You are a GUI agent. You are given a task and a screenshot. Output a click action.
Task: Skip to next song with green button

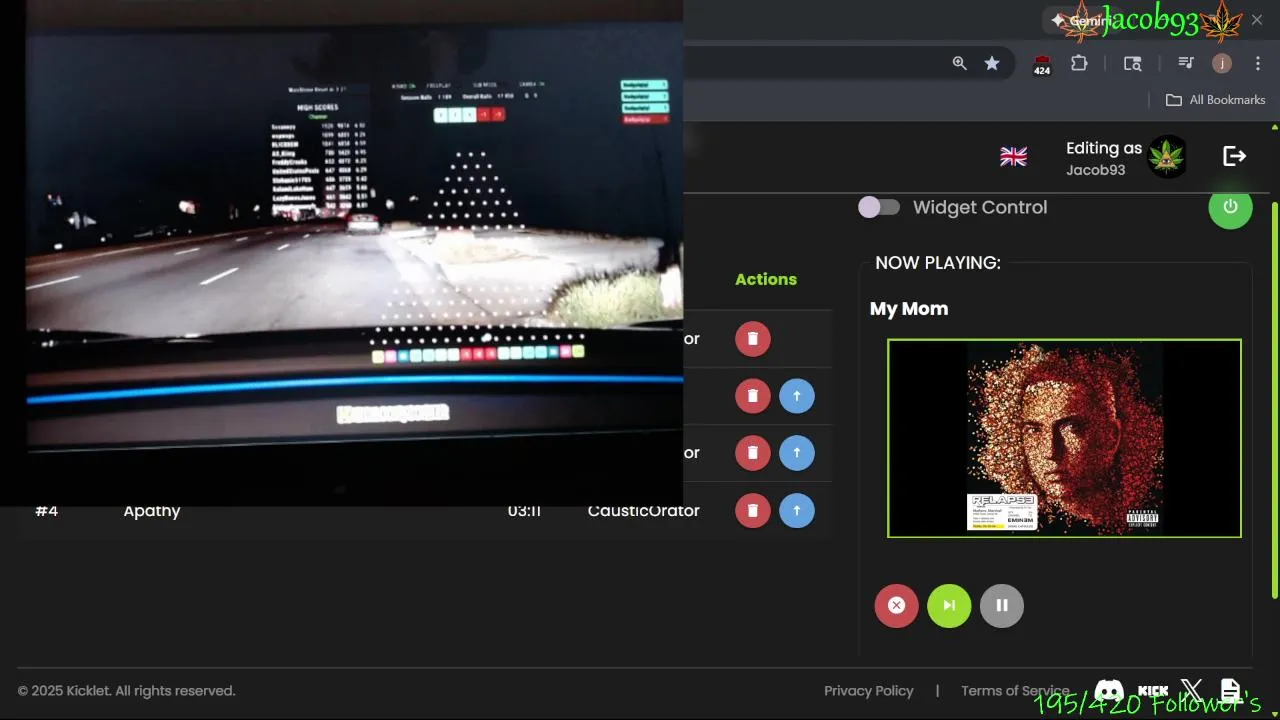coord(949,605)
